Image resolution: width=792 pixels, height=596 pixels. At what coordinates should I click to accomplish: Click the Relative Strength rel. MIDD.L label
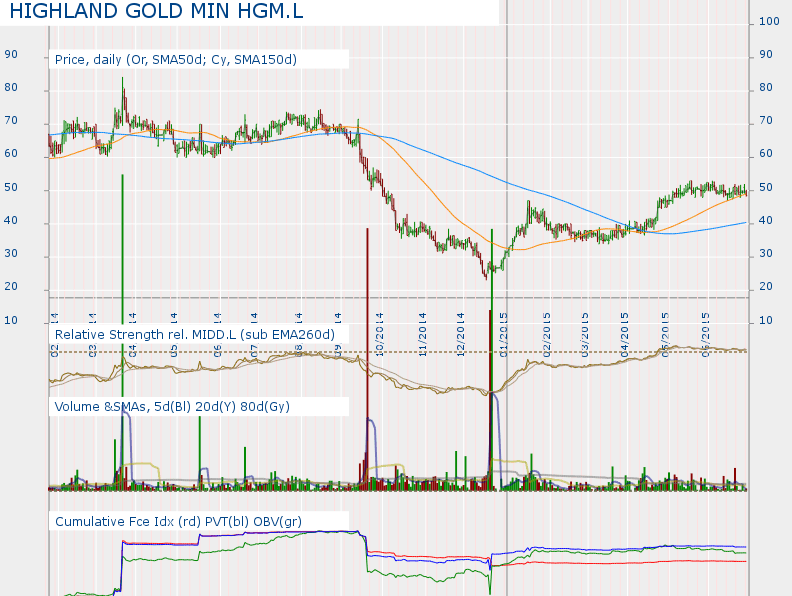(195, 334)
